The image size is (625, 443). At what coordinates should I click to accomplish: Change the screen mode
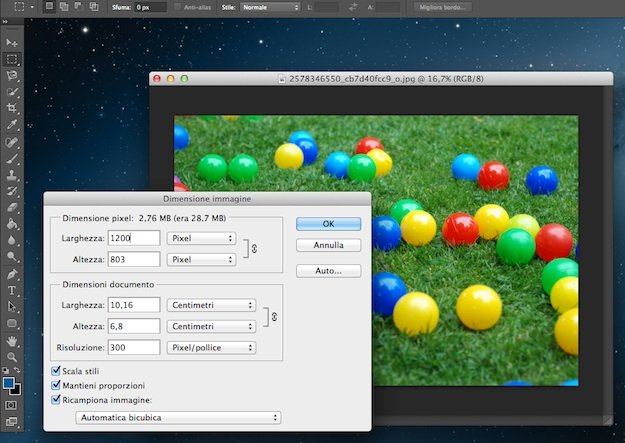11,421
